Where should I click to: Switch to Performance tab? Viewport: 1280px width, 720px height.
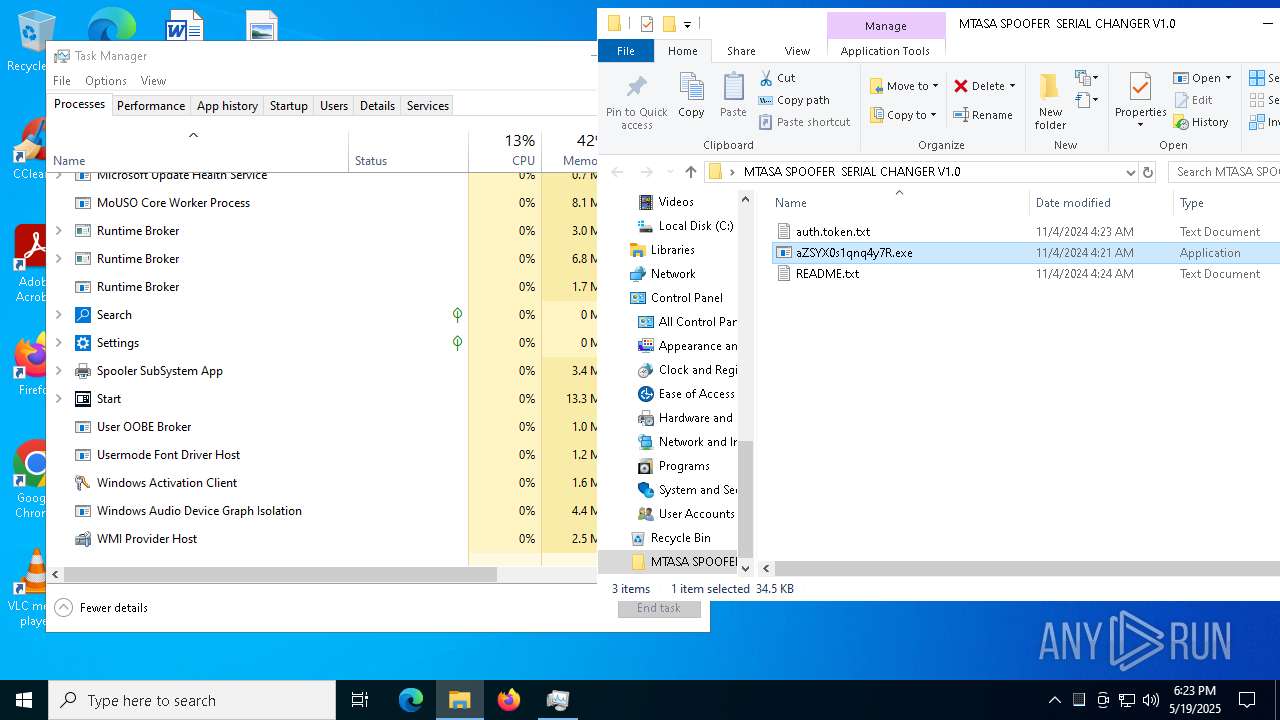[x=151, y=106]
